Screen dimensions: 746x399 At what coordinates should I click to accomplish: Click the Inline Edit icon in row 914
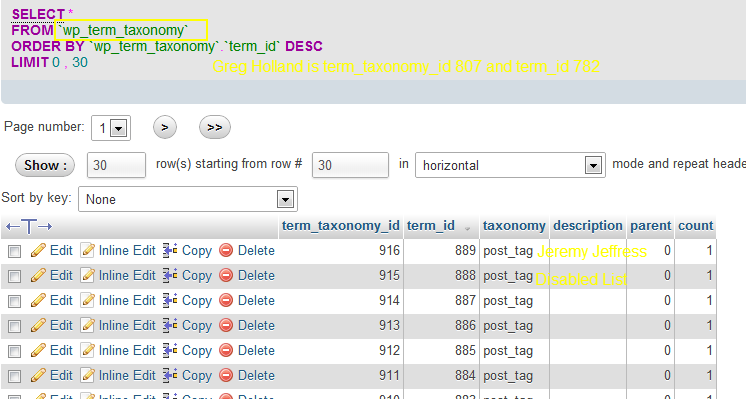88,300
